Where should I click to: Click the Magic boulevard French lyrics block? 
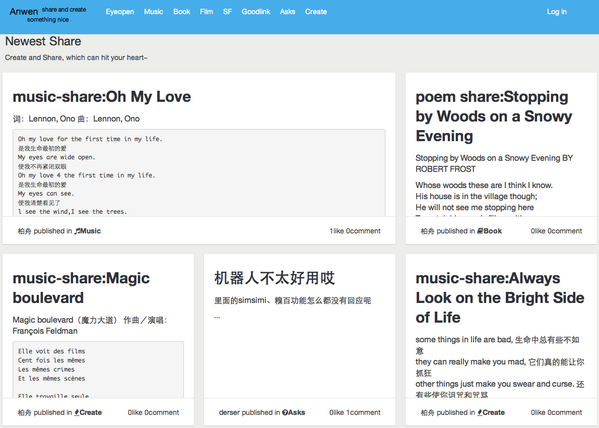[98, 370]
